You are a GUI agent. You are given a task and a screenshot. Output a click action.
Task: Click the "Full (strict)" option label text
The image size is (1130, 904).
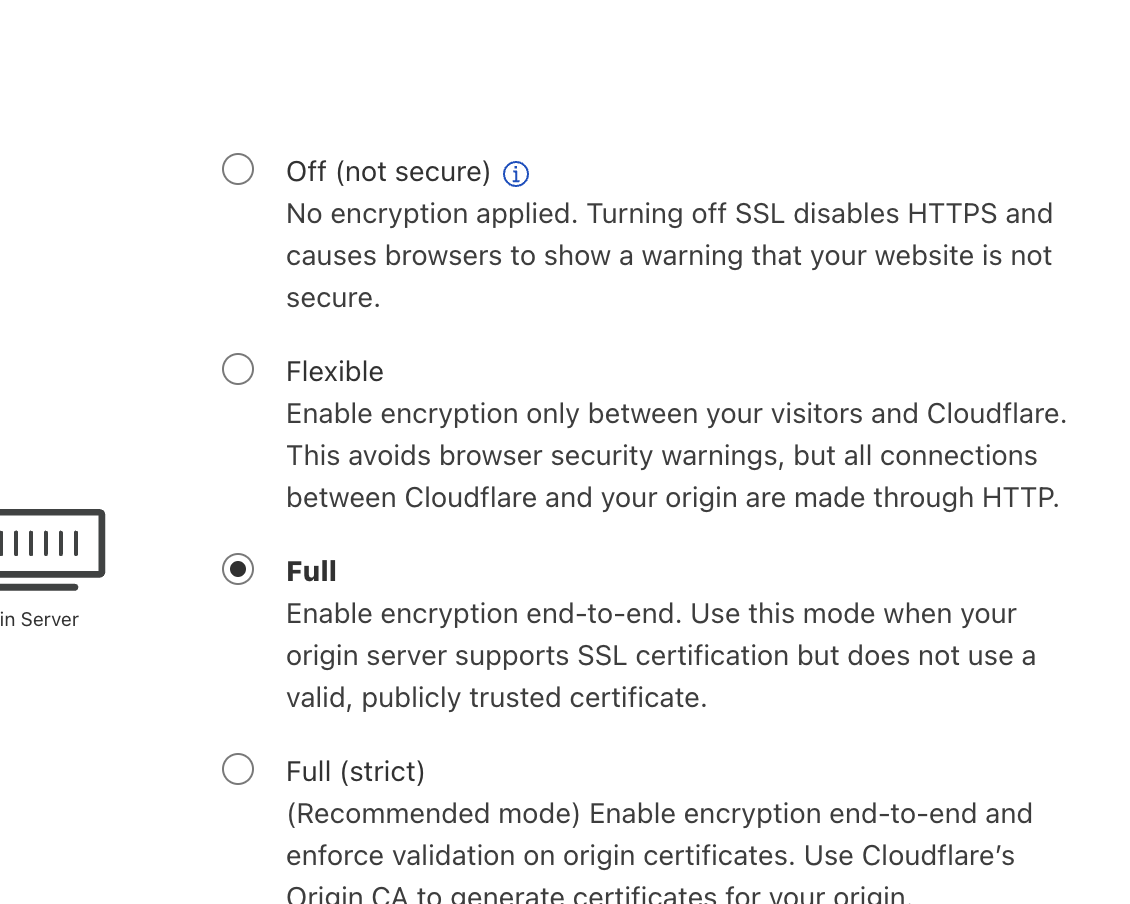[x=356, y=772]
